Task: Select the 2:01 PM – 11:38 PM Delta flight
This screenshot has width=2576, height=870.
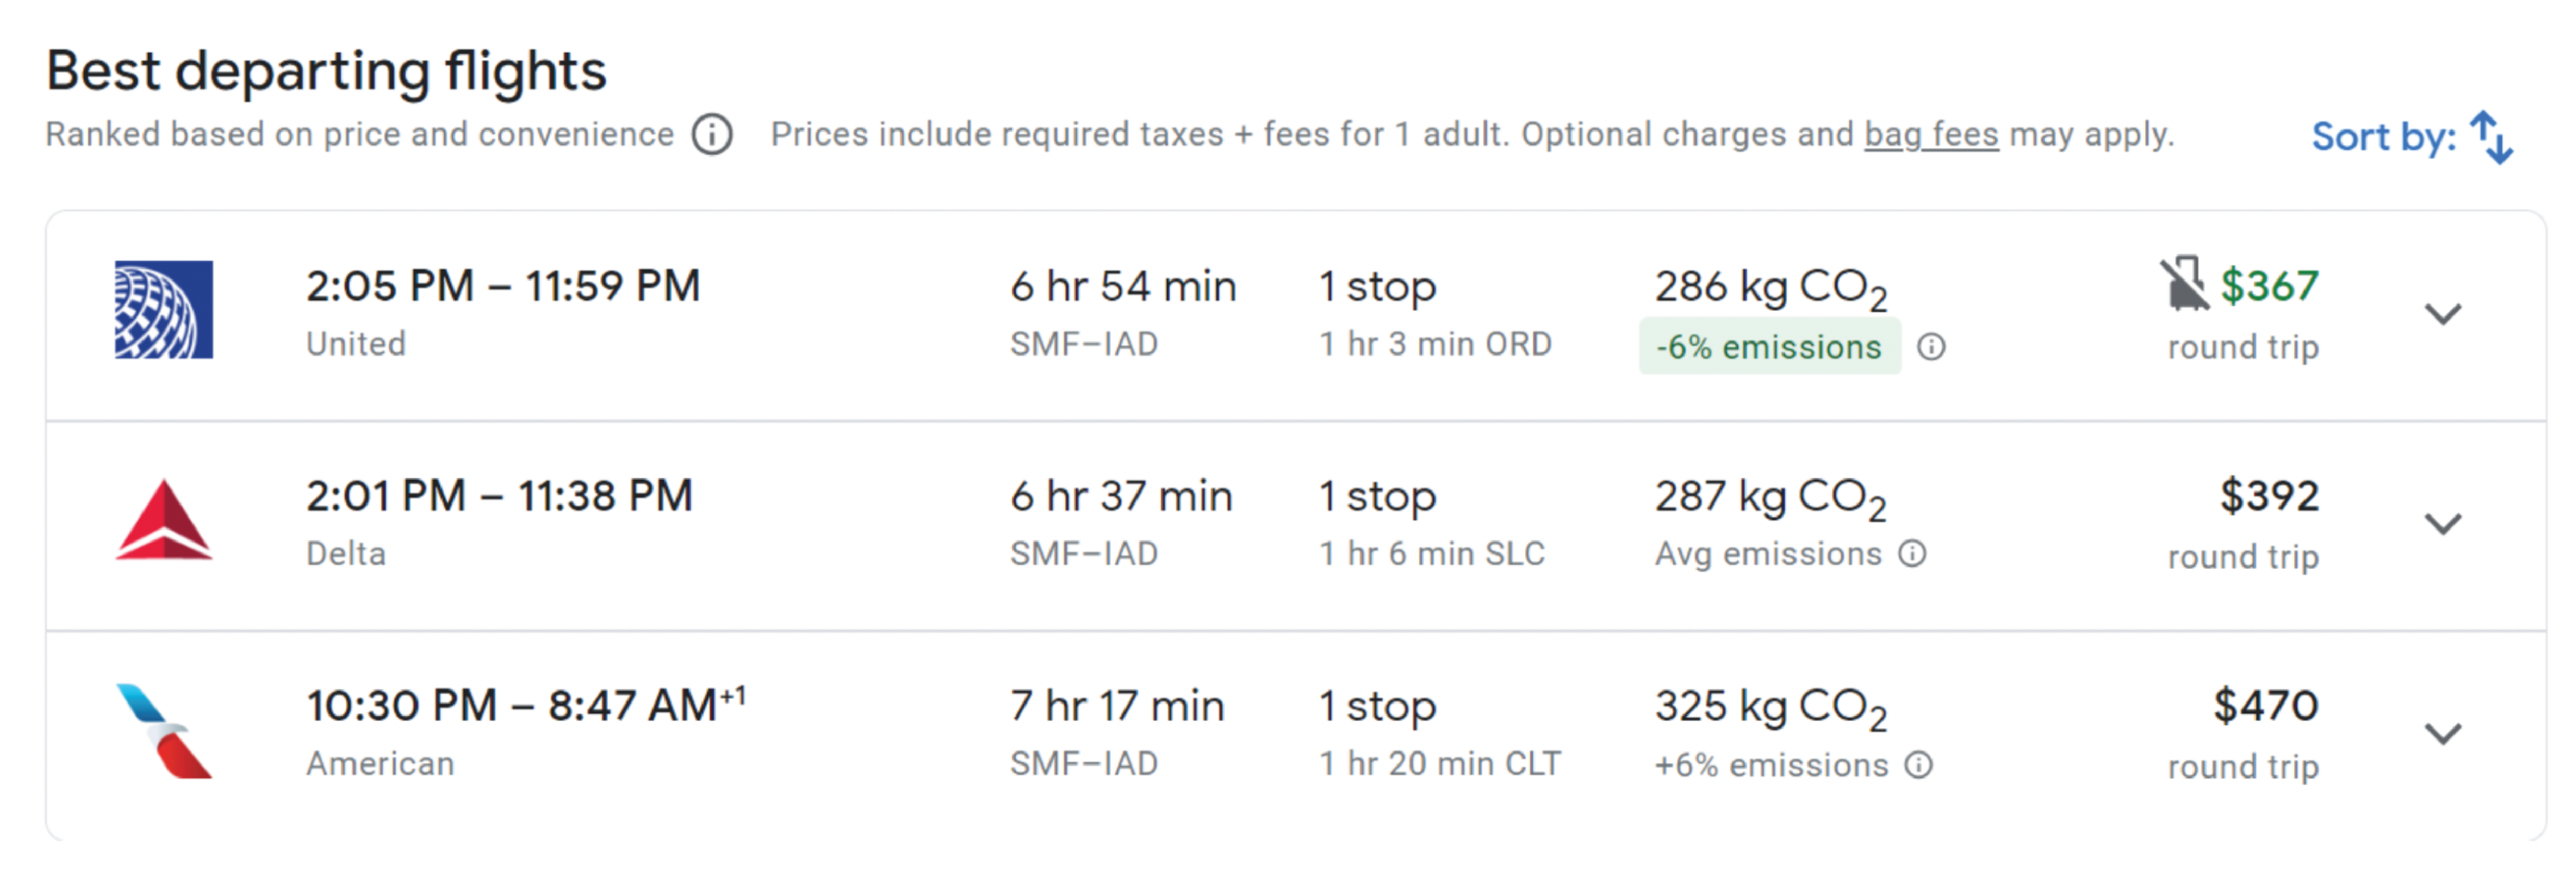Action: [x=1295, y=526]
